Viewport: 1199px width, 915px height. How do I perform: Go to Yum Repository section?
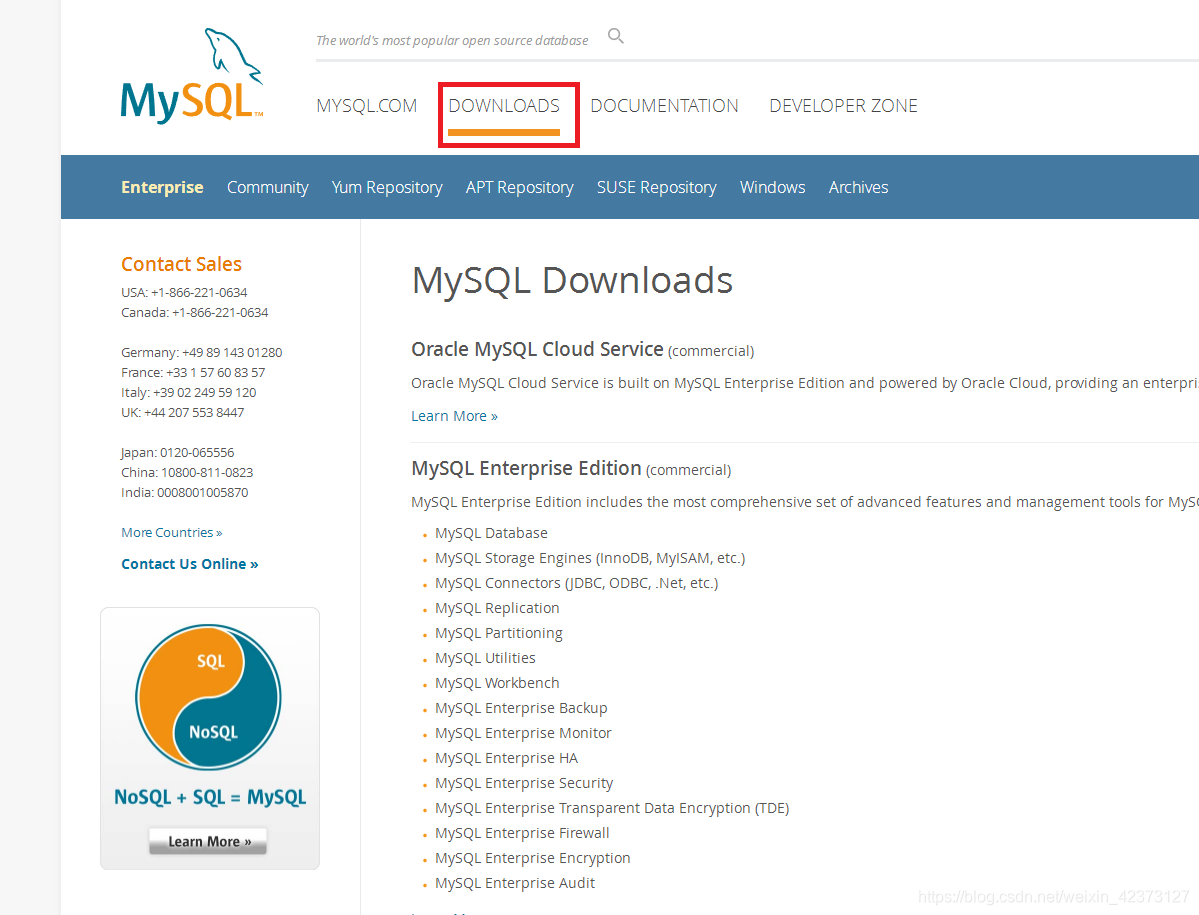pyautogui.click(x=387, y=187)
